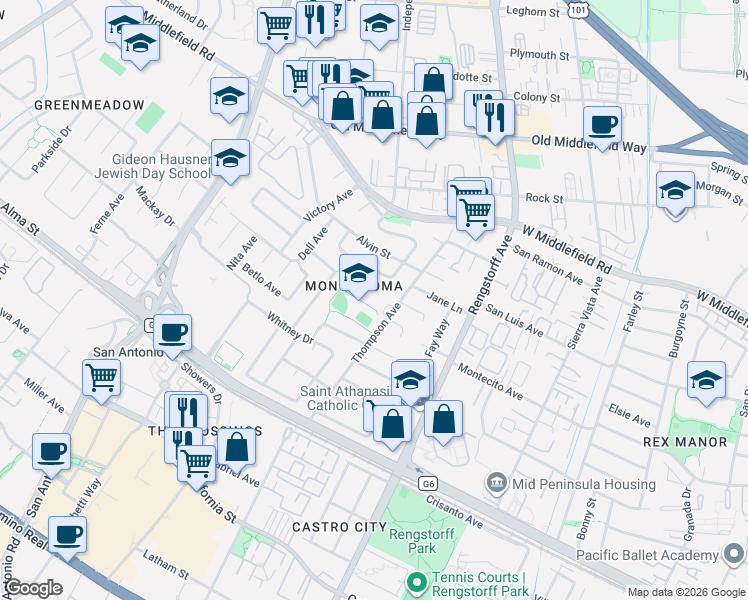
Task: Select the Plymouth St street label
Action: (x=540, y=54)
